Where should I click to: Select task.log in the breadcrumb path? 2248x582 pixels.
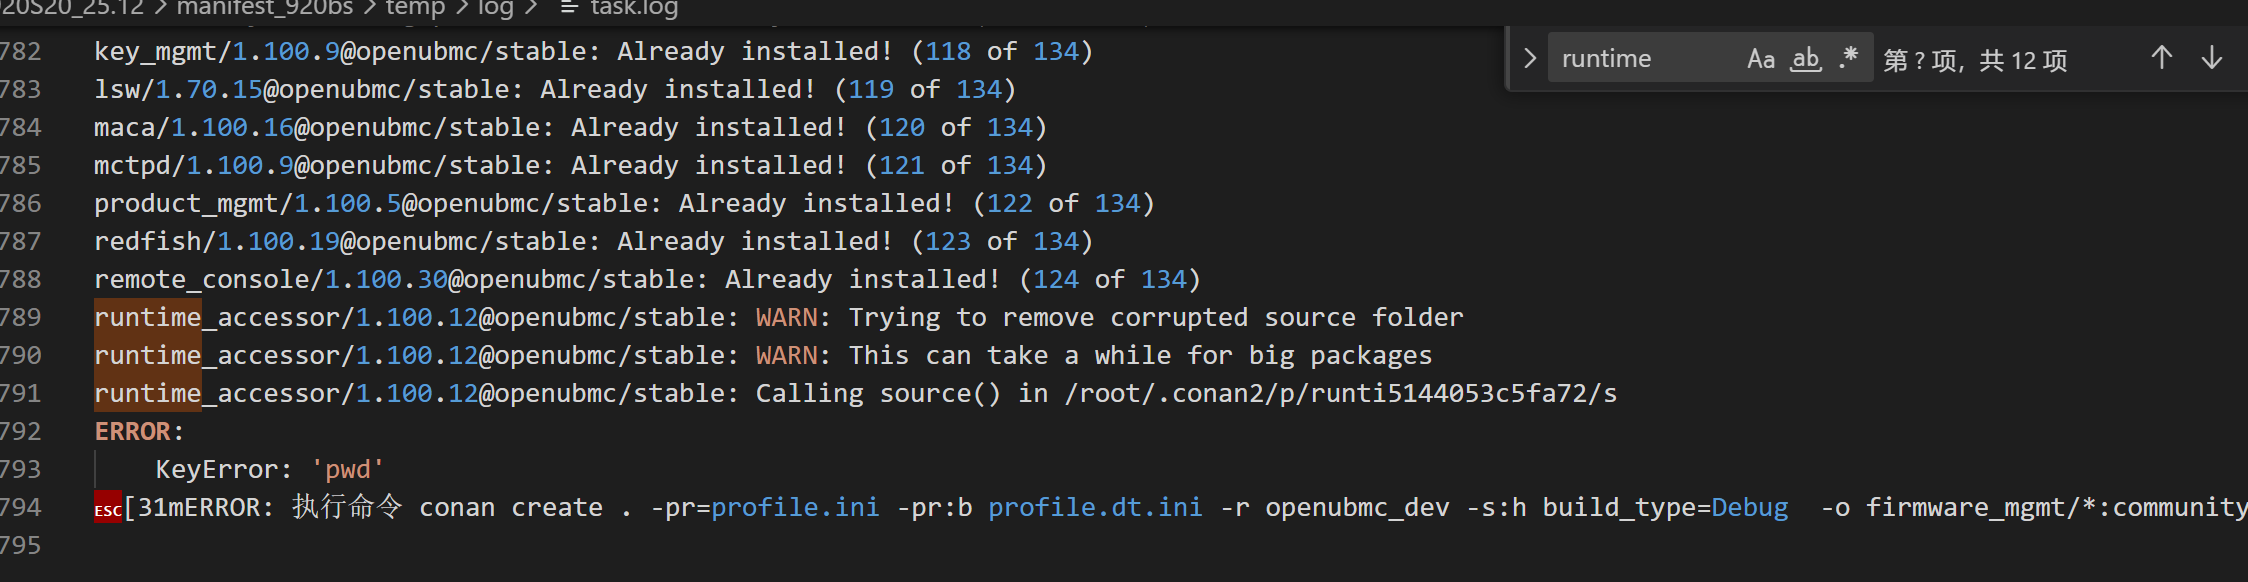click(633, 8)
